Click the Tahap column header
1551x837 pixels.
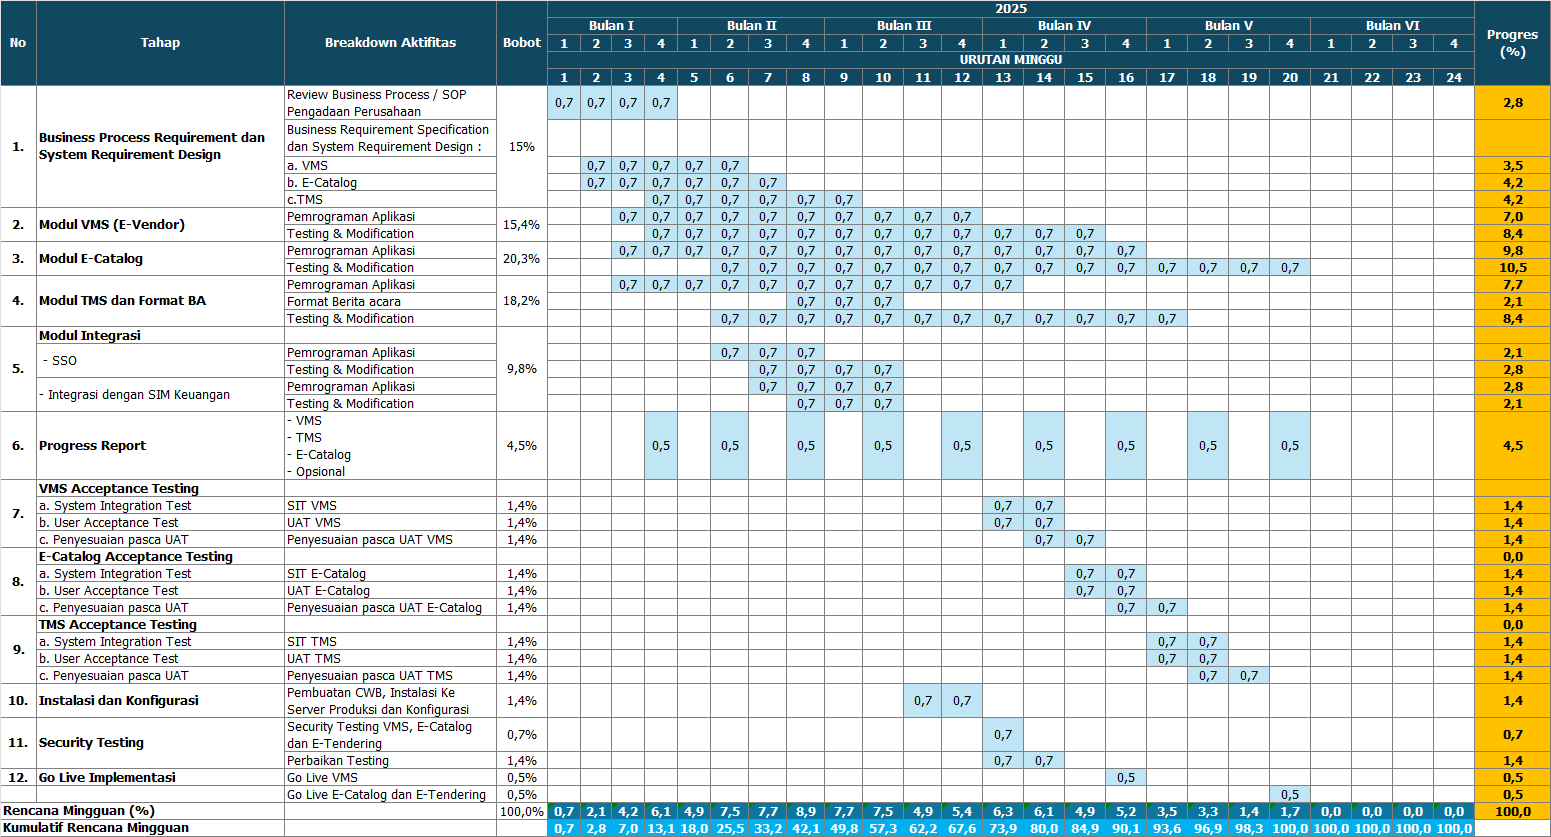point(160,43)
